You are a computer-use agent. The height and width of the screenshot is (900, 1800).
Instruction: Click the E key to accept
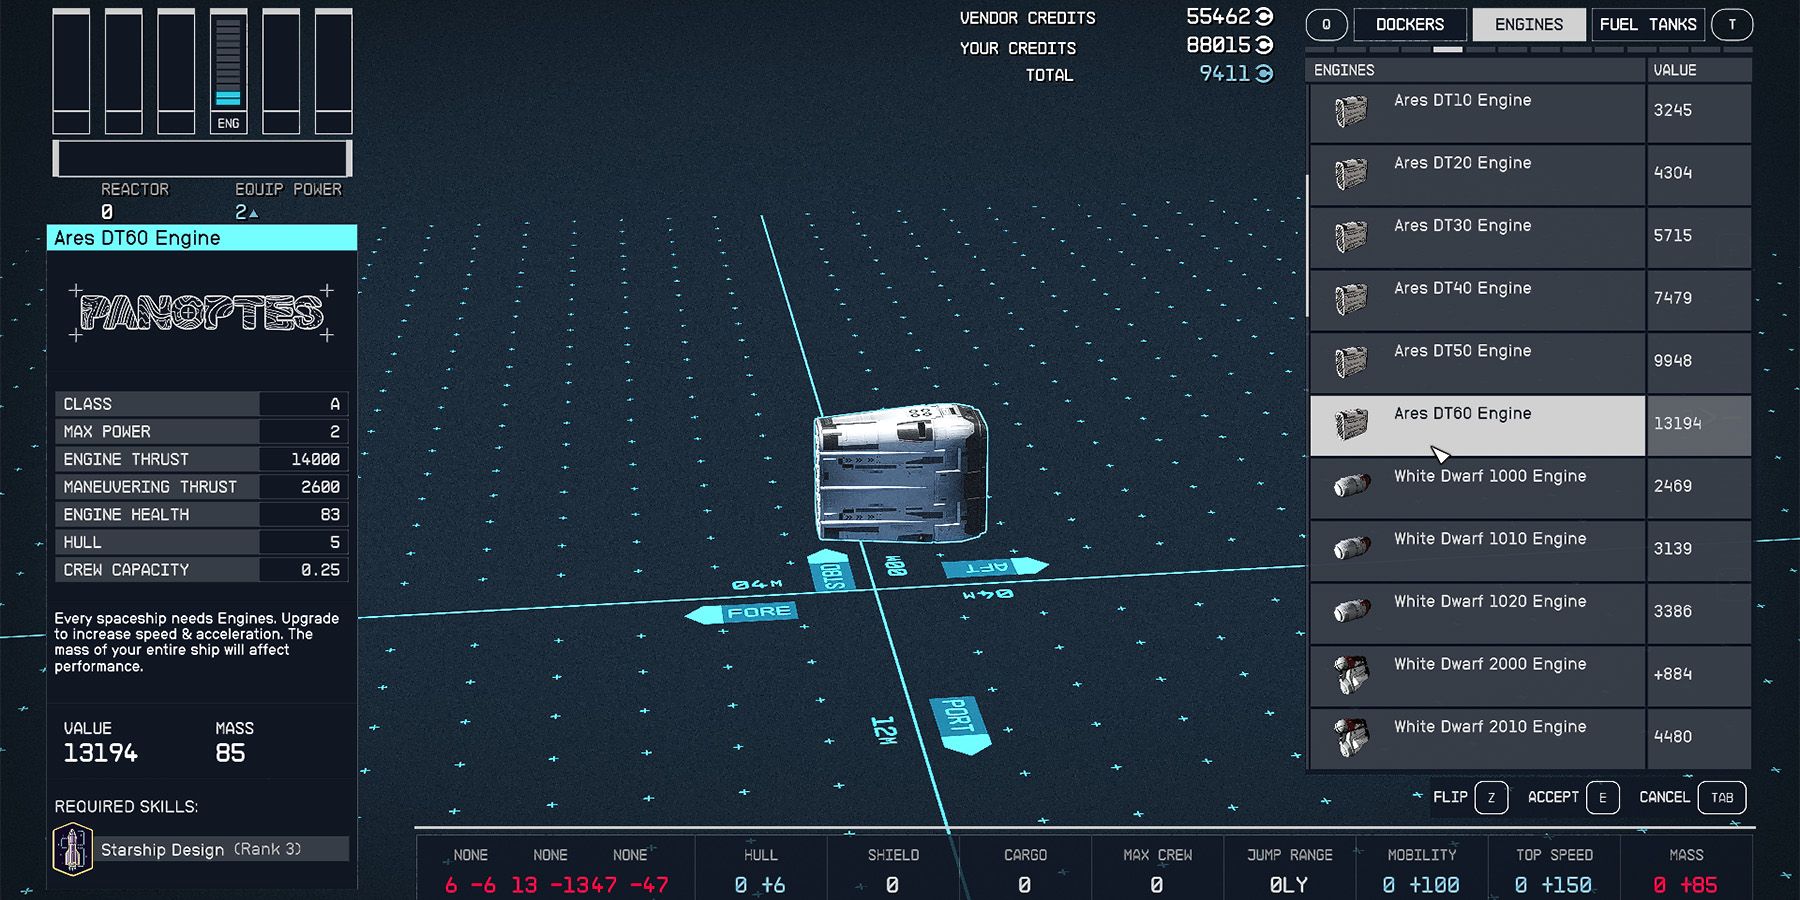(1602, 798)
